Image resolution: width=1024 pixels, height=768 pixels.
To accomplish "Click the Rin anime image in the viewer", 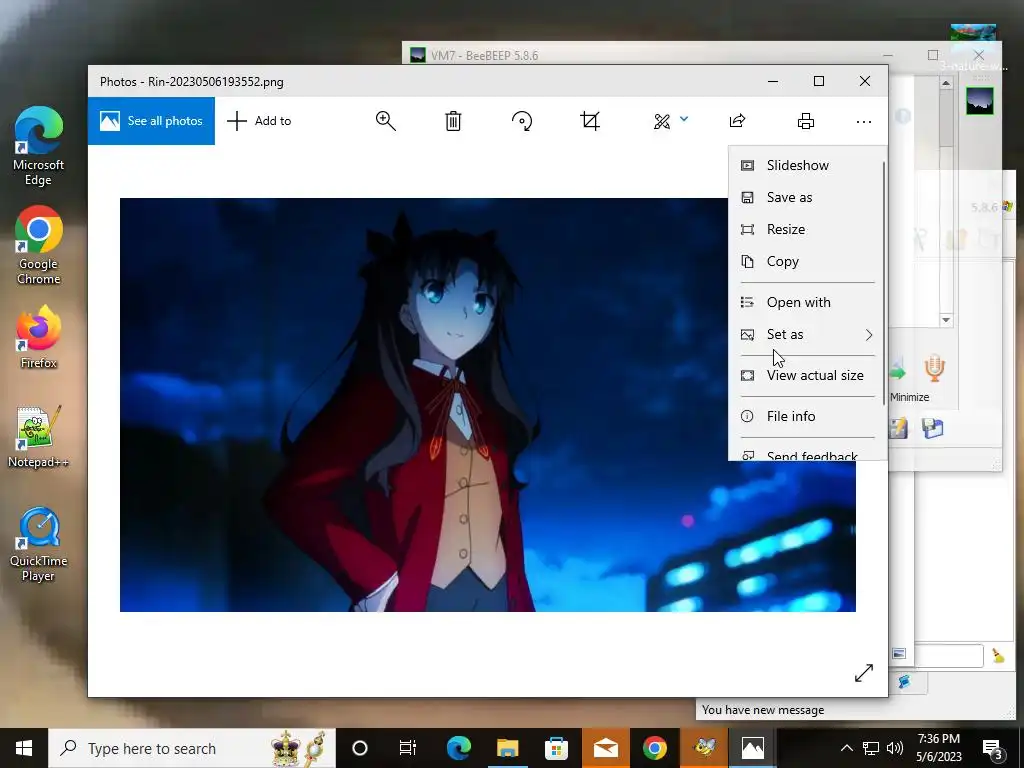I will [x=488, y=405].
